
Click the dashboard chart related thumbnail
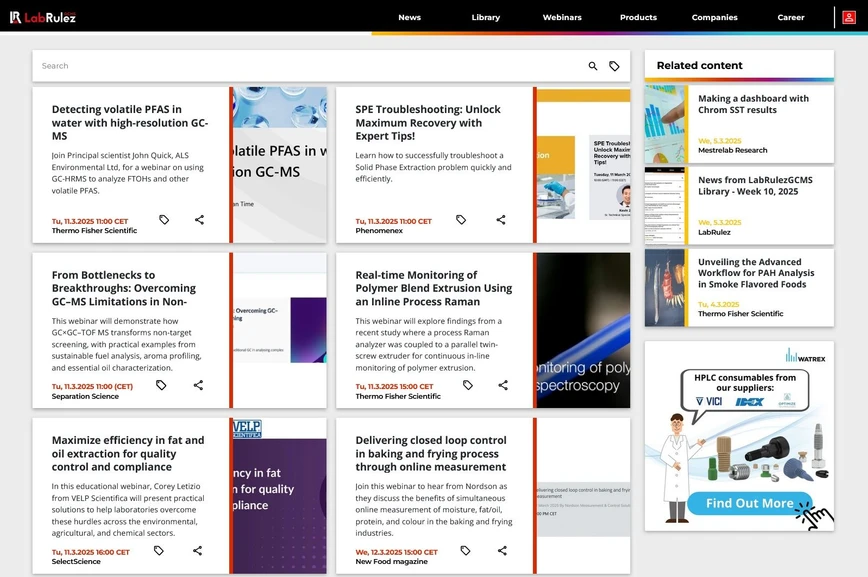pyautogui.click(x=665, y=124)
